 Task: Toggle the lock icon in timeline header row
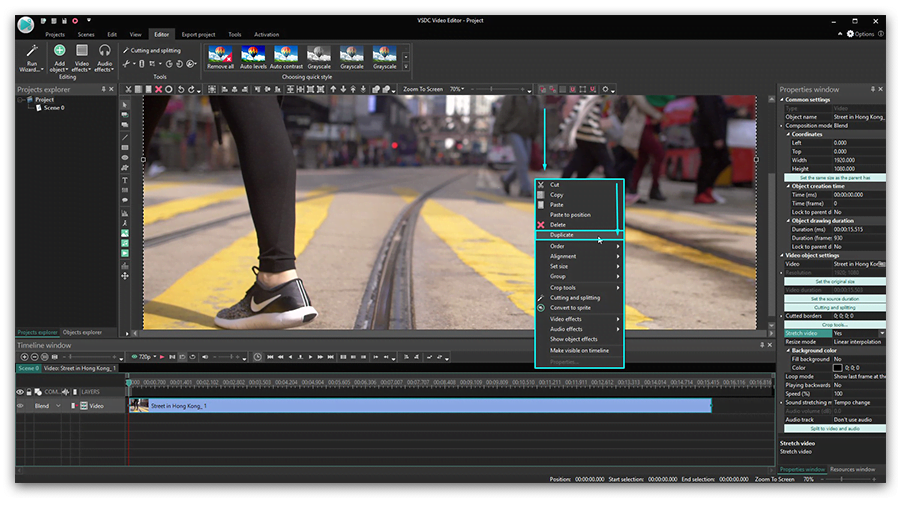click(29, 392)
